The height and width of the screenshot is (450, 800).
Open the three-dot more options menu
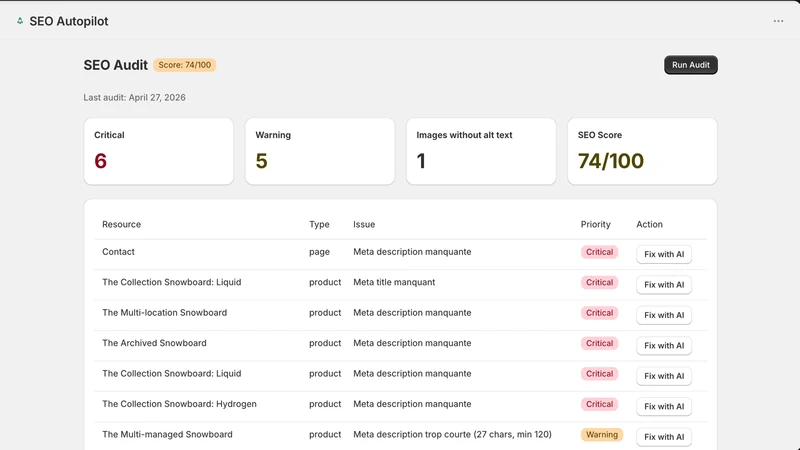click(x=778, y=21)
